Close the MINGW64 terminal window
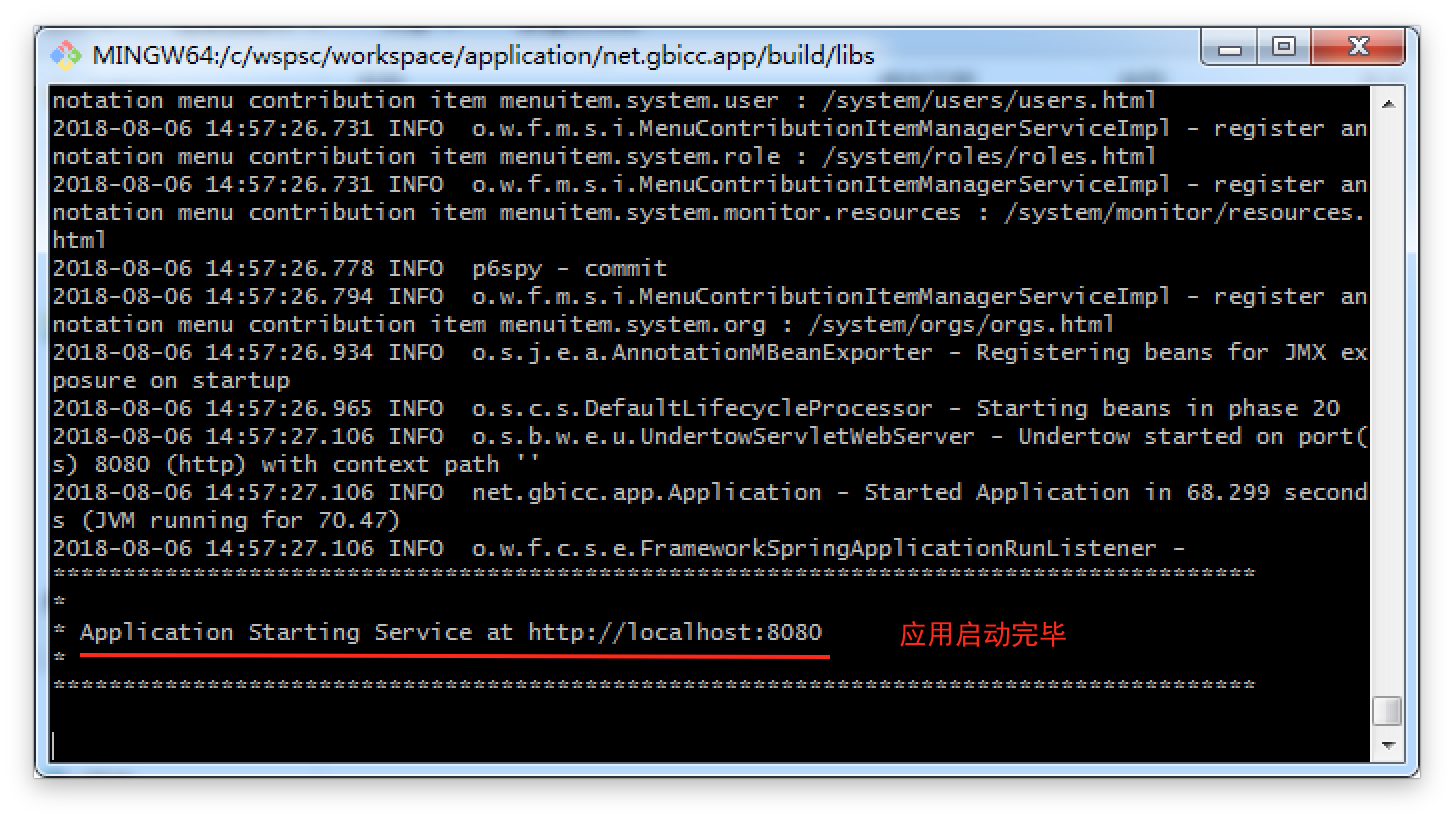The height and width of the screenshot is (820, 1454). 1357,48
